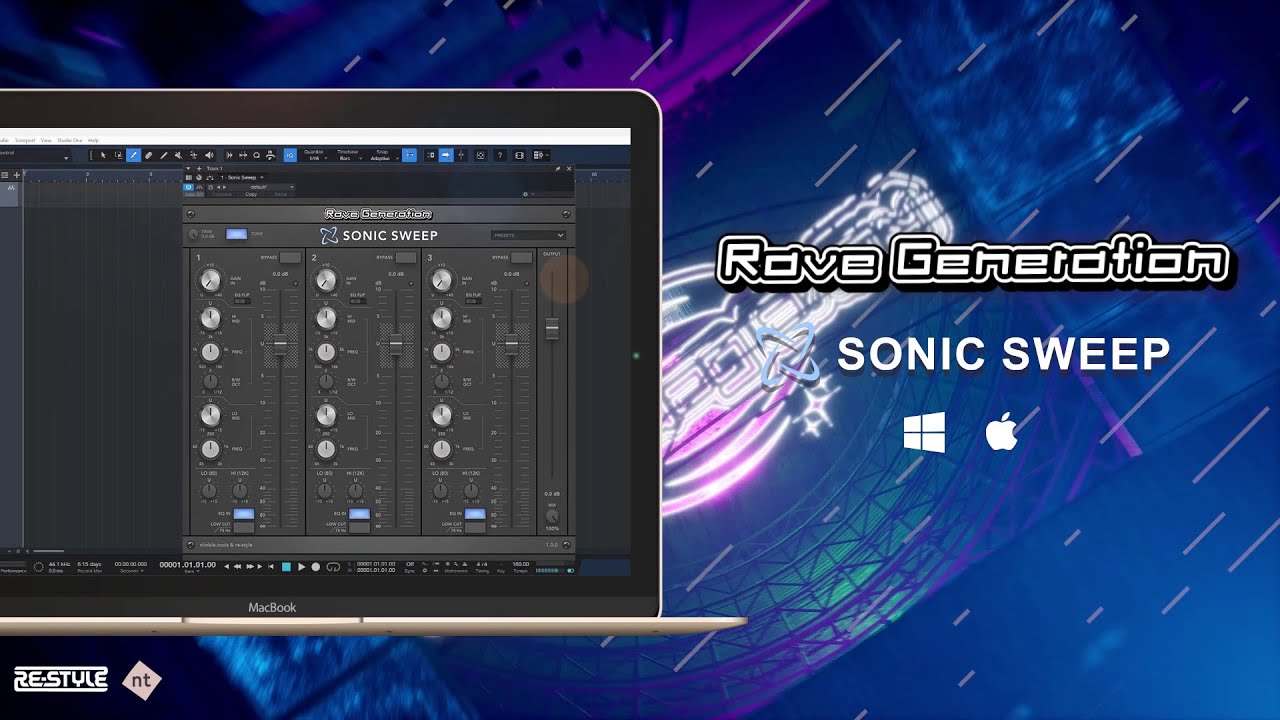Viewport: 1280px width, 720px height.
Task: Select the Paint pencil tool
Action: (133, 155)
